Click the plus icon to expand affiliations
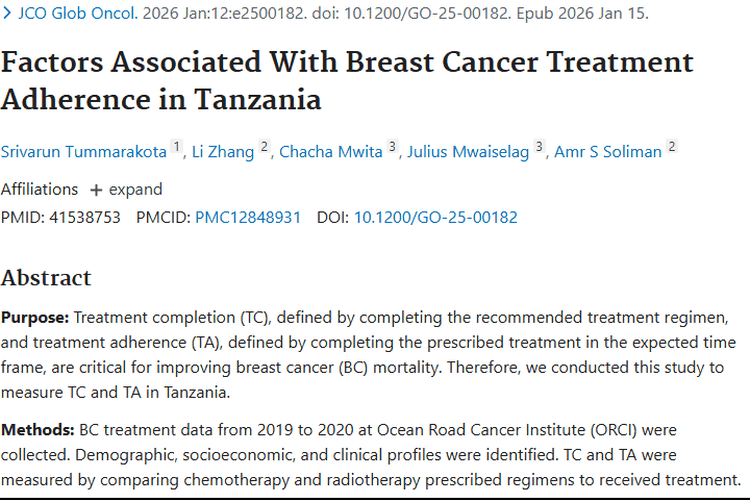Screen dimensions: 750x500 tap(96, 190)
